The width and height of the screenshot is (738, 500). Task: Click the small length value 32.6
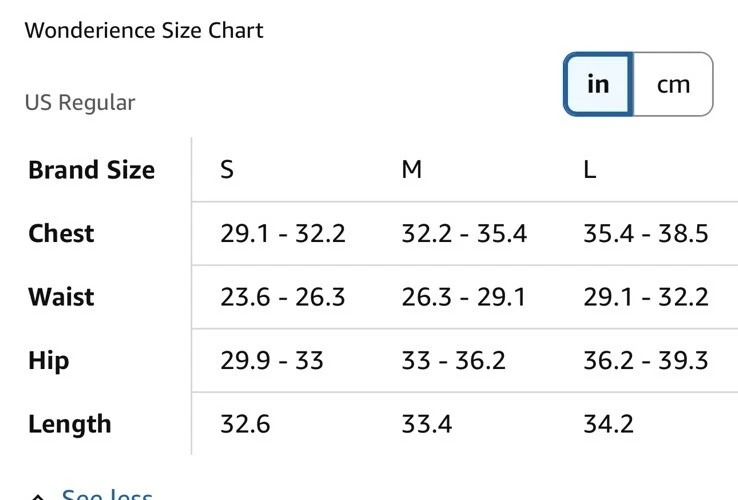point(245,424)
